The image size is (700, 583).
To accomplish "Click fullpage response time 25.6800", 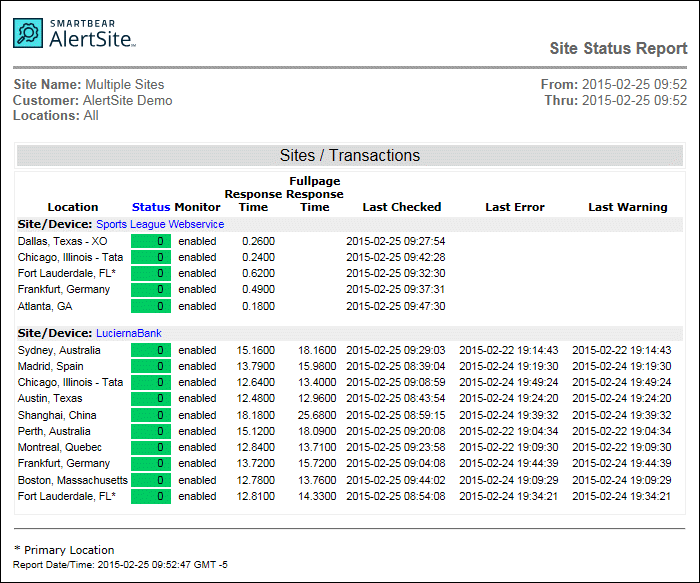I will (x=317, y=415).
